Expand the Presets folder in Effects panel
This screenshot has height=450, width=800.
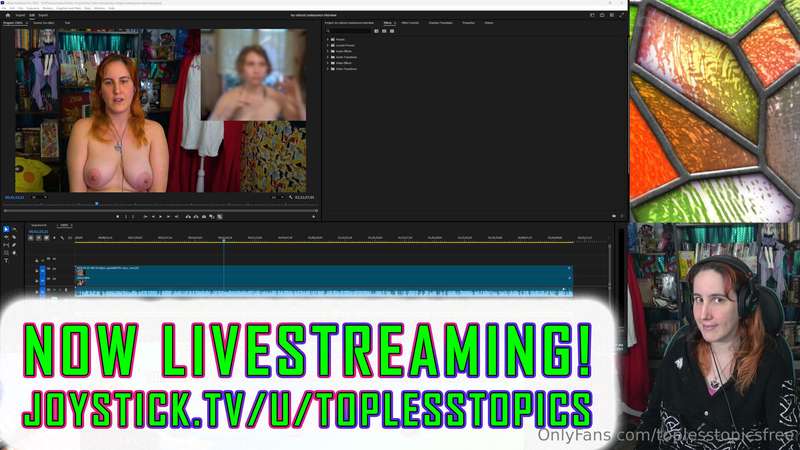point(328,39)
